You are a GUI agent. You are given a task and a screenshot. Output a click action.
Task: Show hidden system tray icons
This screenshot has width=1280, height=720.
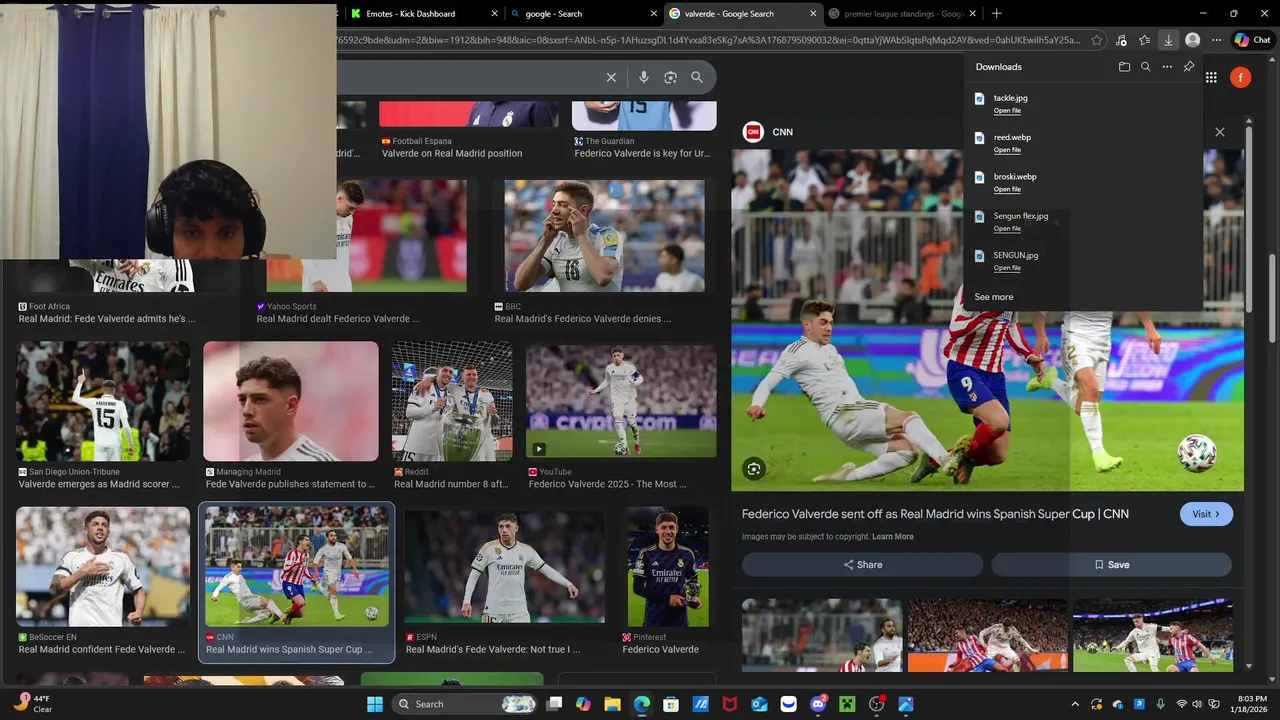(x=1075, y=704)
